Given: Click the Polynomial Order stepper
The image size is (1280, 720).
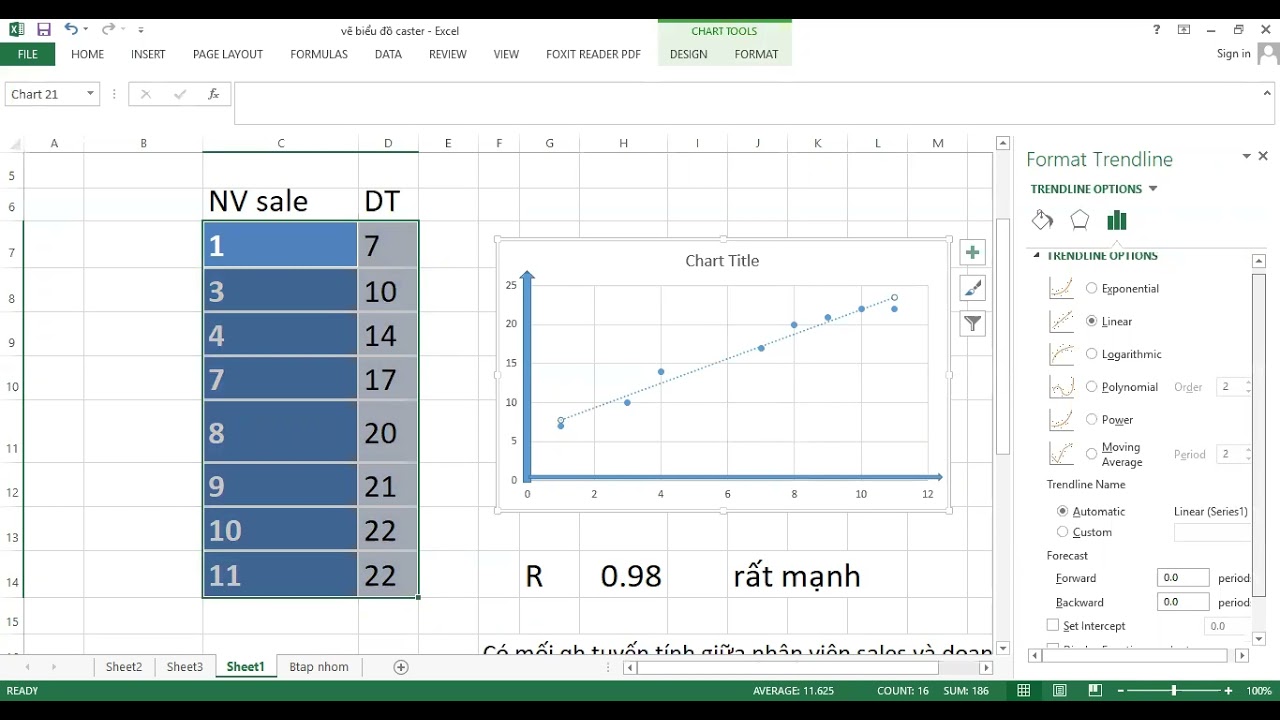Looking at the screenshot, I should 1247,387.
